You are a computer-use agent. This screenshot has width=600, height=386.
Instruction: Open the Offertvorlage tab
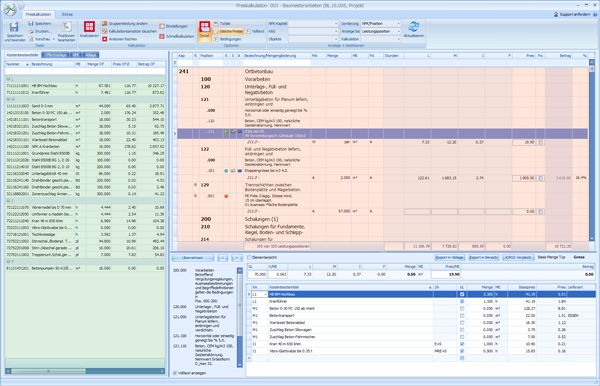pyautogui.click(x=55, y=55)
